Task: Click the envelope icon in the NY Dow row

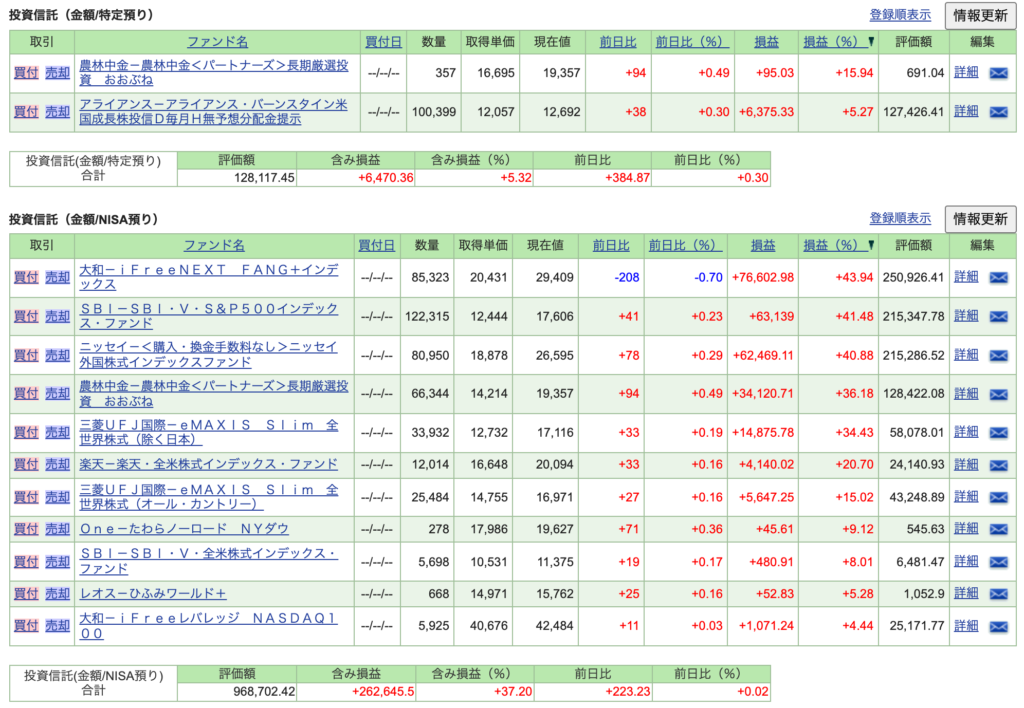Action: click(x=998, y=529)
